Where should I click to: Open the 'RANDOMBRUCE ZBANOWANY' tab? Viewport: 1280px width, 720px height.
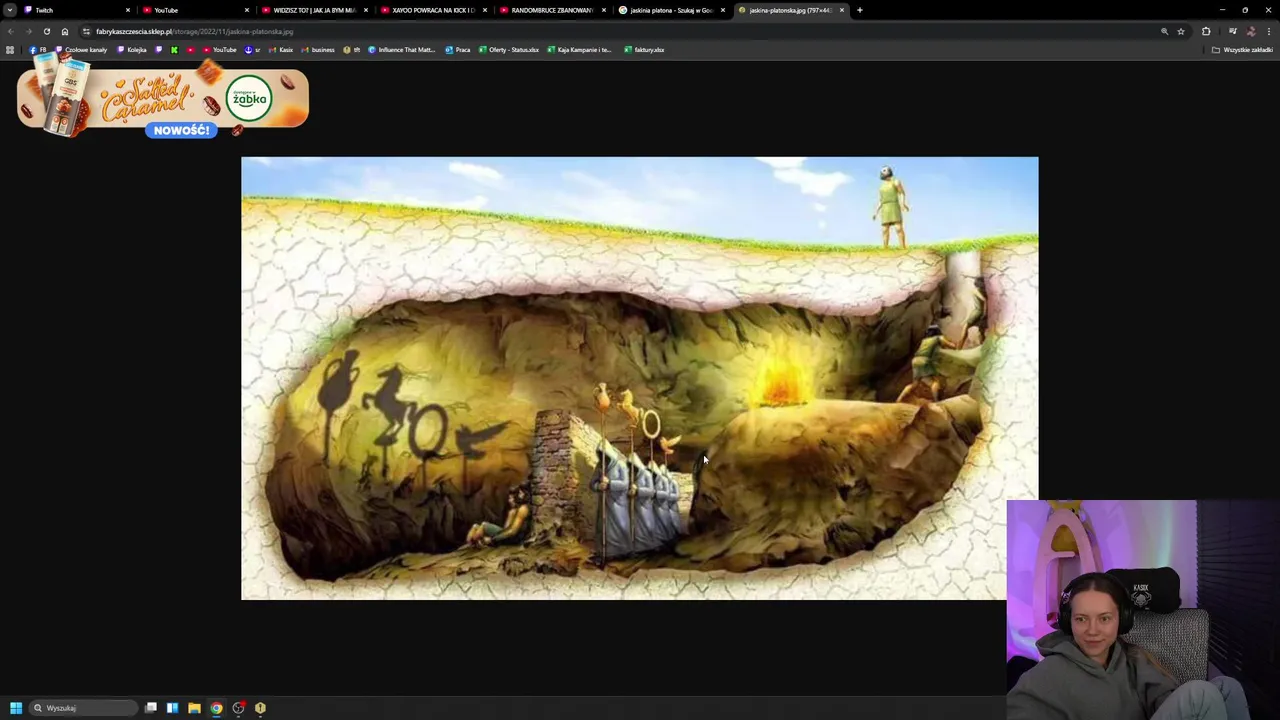coord(552,10)
